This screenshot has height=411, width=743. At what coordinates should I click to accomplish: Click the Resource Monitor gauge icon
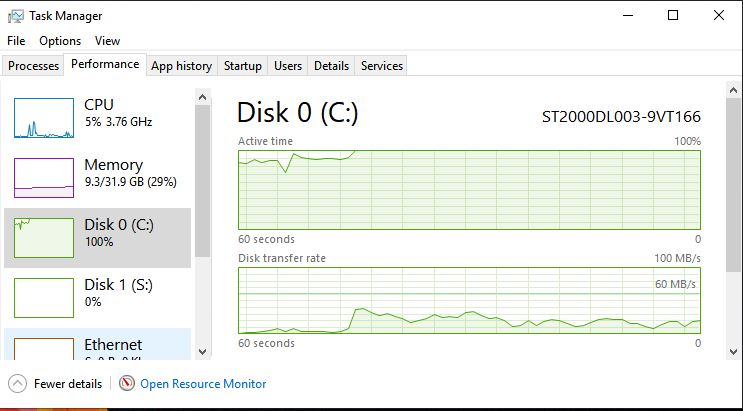pos(127,383)
